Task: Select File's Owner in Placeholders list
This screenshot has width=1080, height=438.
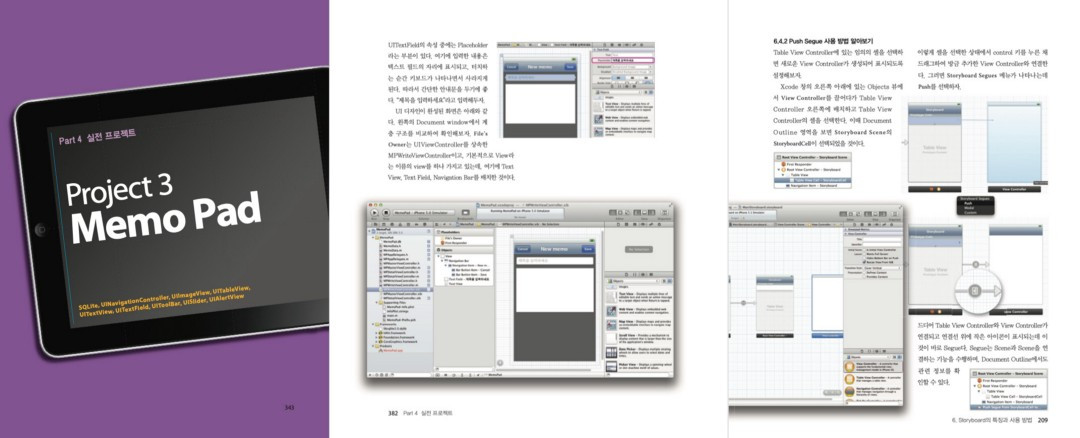Action: point(453,238)
